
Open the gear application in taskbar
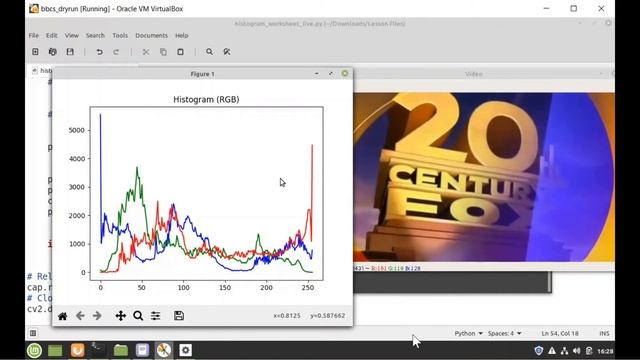185,350
